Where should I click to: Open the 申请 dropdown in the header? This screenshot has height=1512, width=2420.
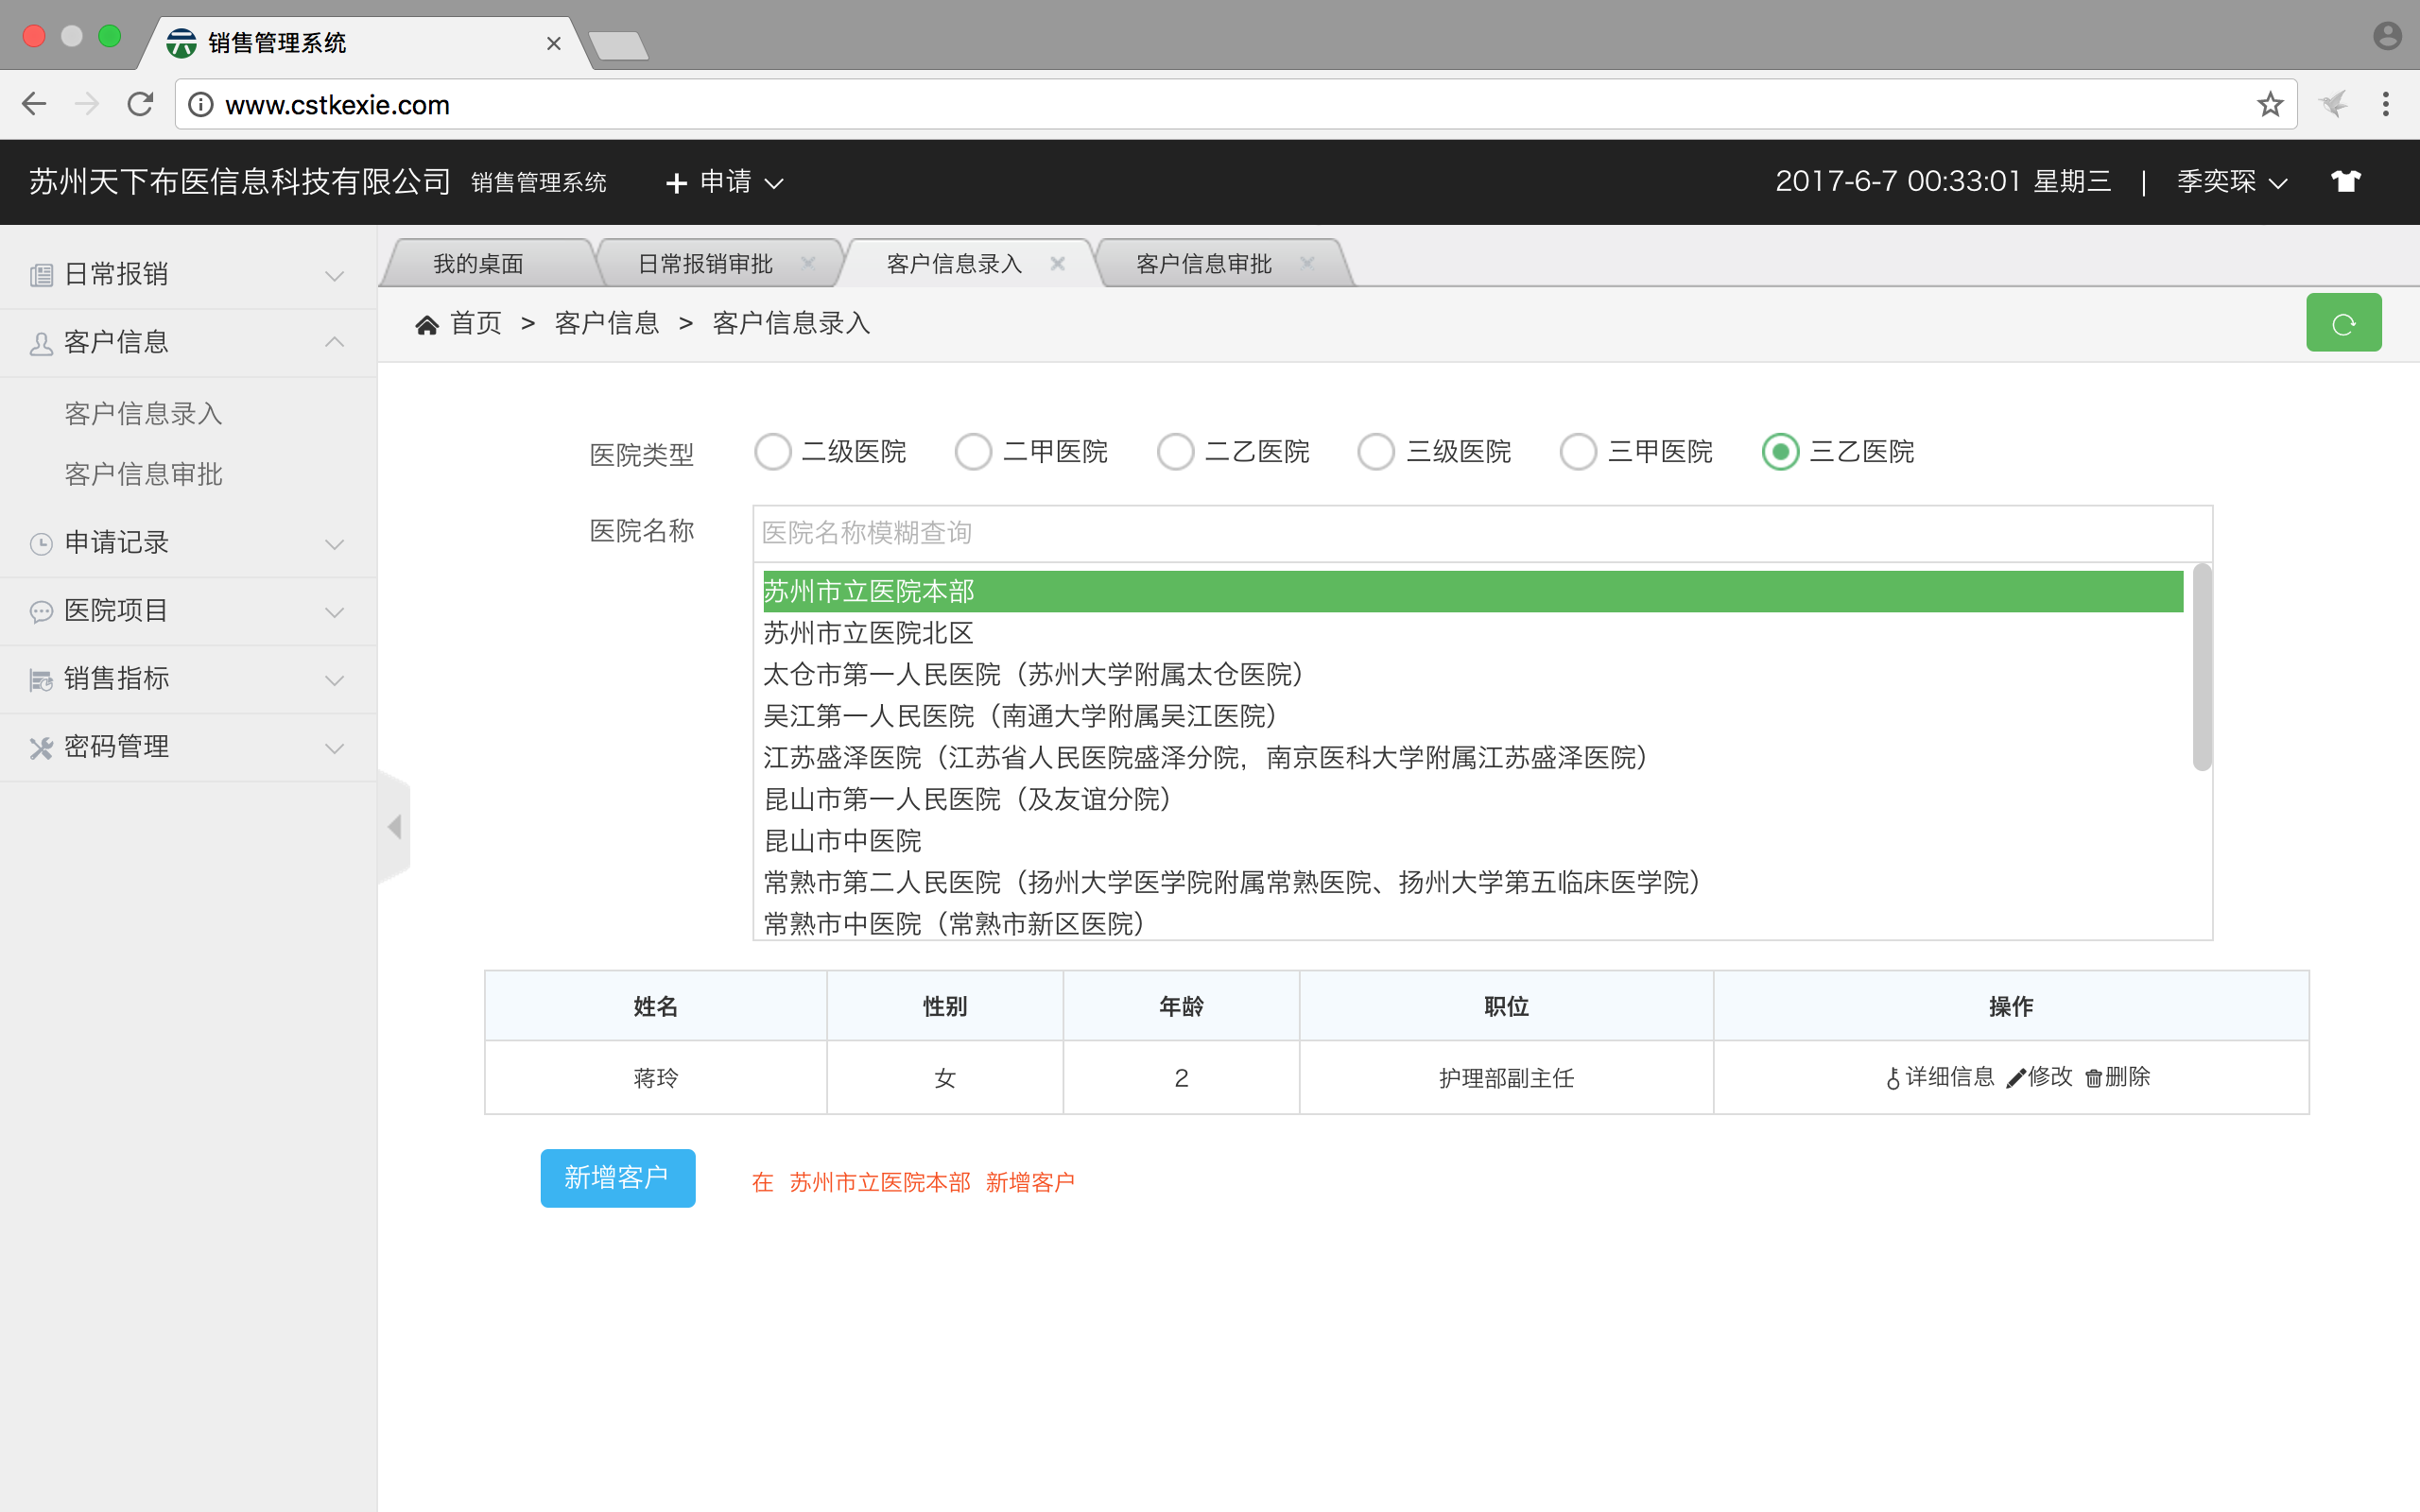pyautogui.click(x=725, y=182)
